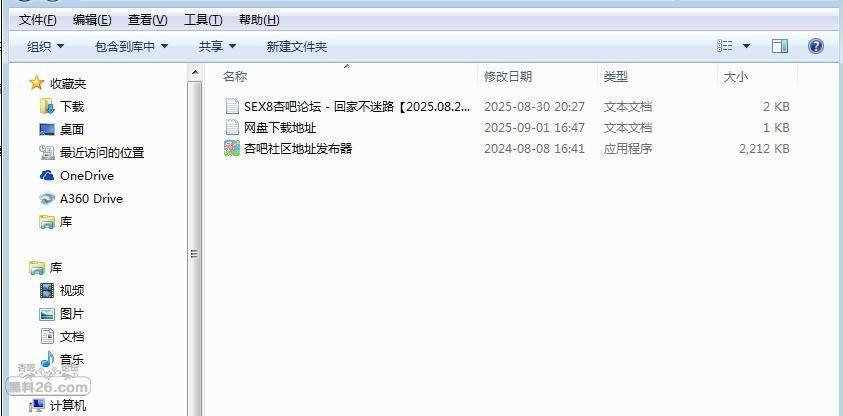
Task: Open the 工具(T) menu
Action: tap(203, 20)
